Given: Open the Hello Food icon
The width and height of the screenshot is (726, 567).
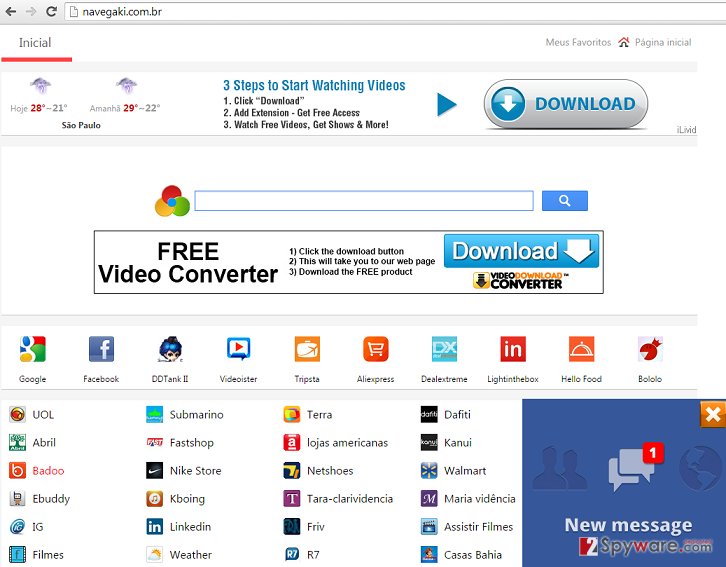Looking at the screenshot, I should pos(581,349).
